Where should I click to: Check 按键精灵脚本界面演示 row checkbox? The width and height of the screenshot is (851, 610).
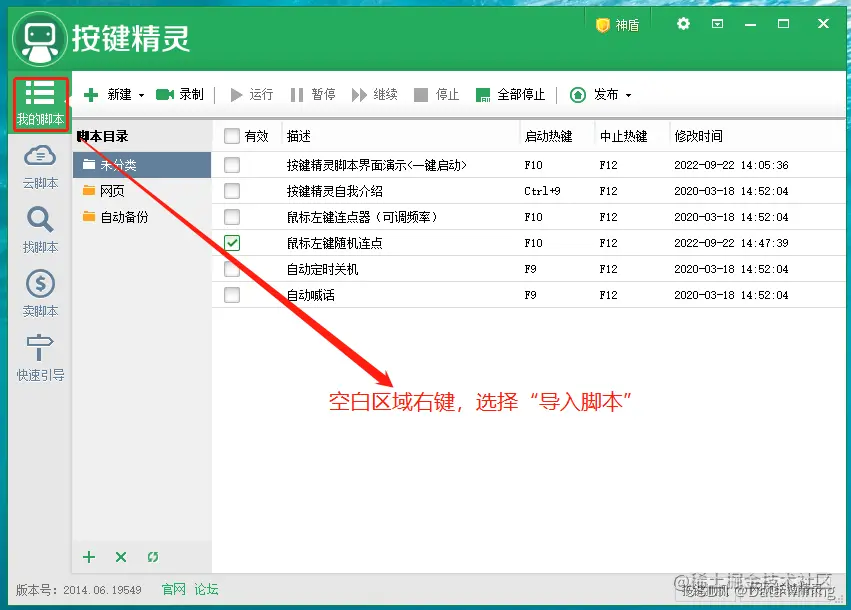click(x=232, y=165)
